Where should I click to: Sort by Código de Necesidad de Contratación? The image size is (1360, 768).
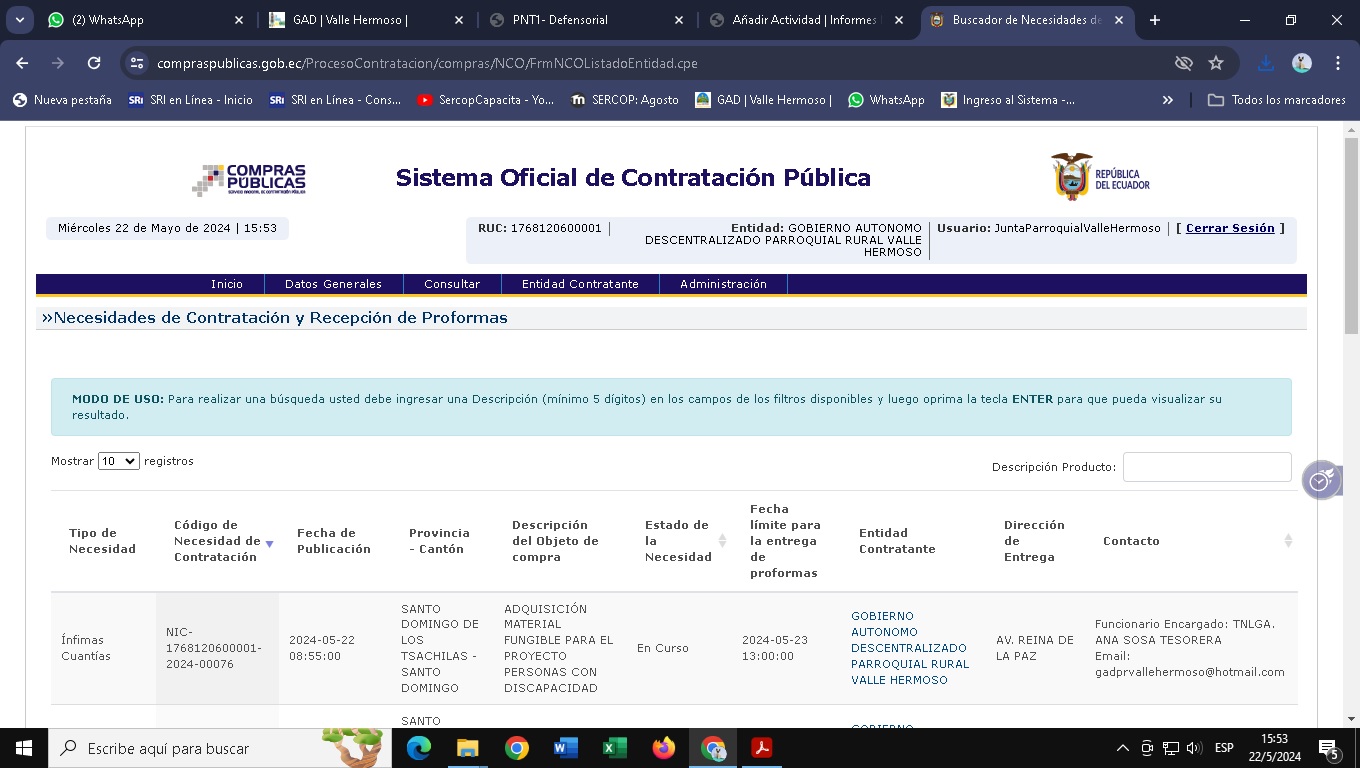click(x=216, y=541)
